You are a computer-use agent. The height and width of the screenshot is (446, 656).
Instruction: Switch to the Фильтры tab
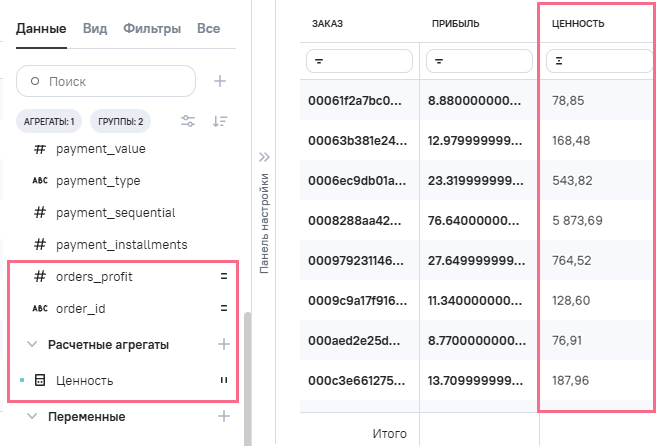152,29
